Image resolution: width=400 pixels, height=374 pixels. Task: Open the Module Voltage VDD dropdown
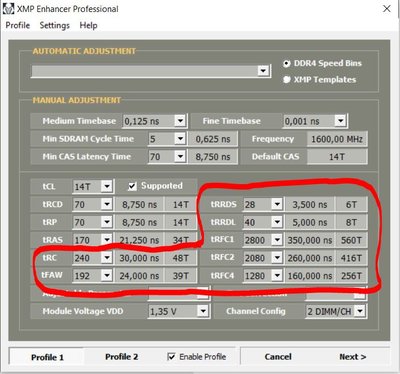[x=202, y=311]
